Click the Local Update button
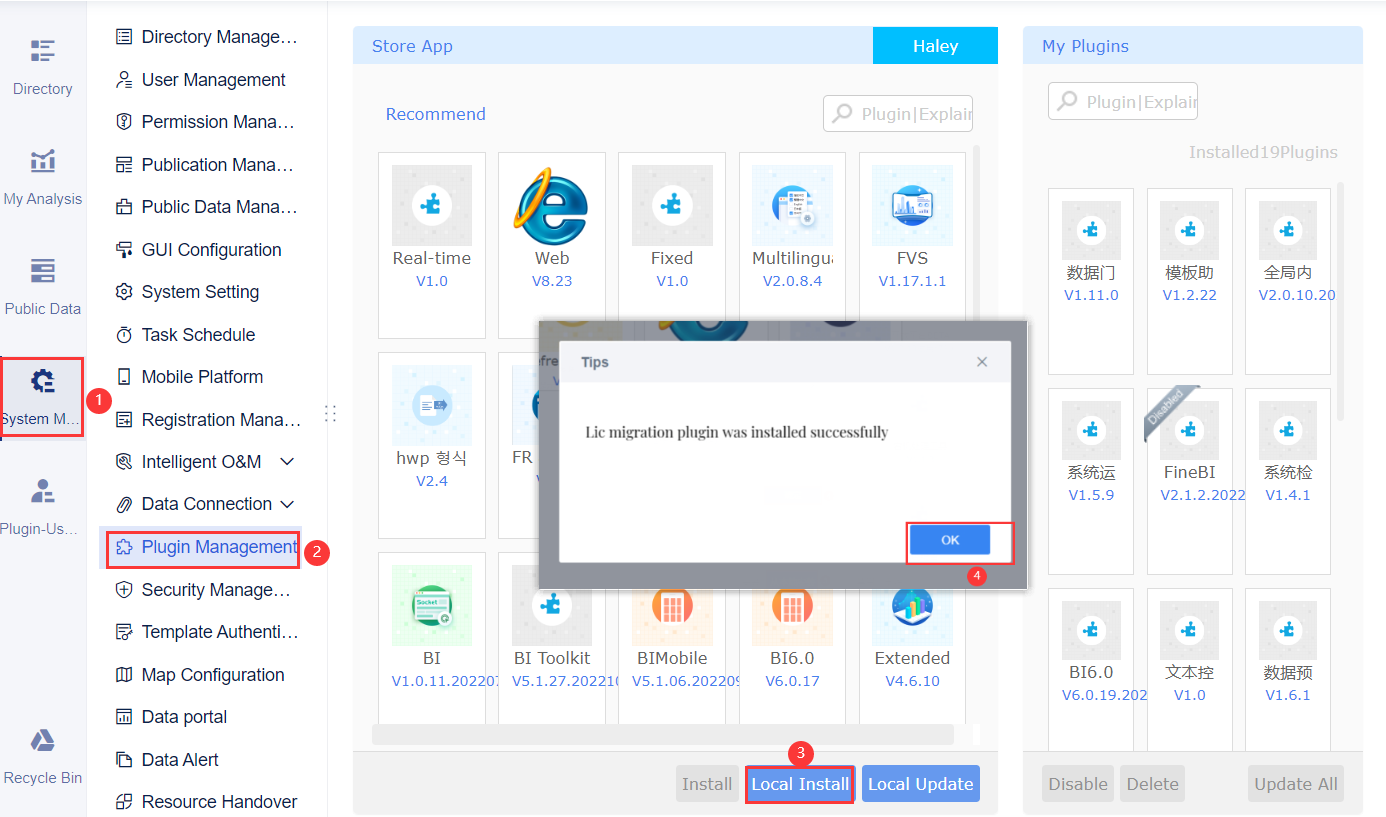The width and height of the screenshot is (1386, 817). 920,783
